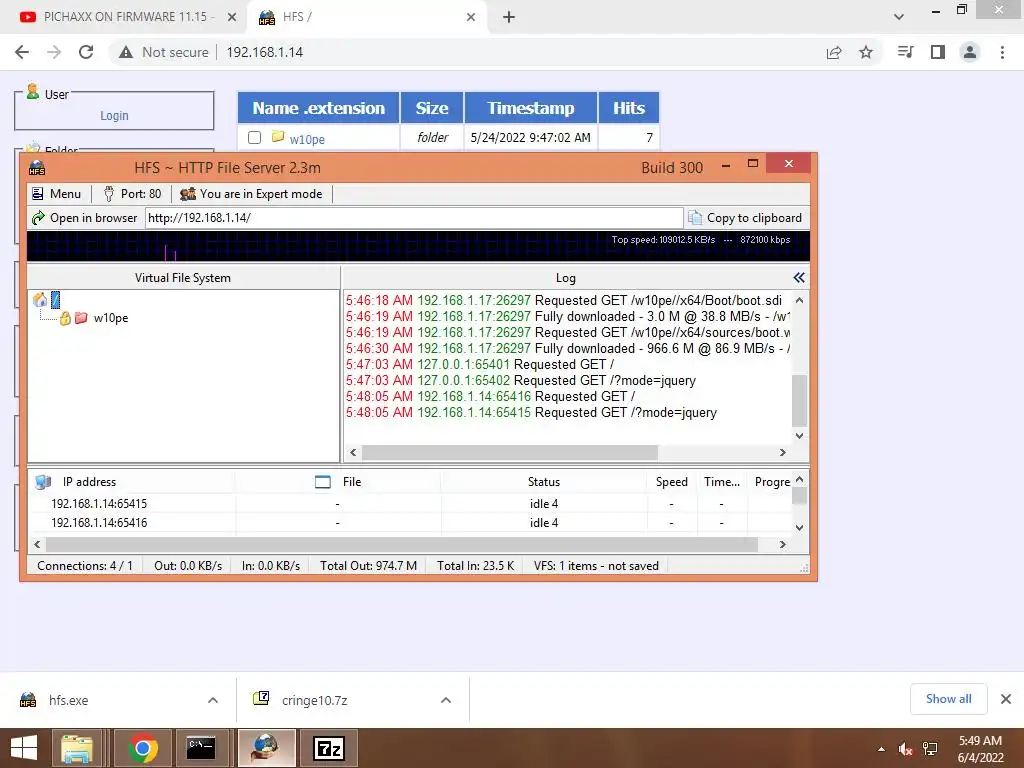Click the IP address column header

[89, 482]
